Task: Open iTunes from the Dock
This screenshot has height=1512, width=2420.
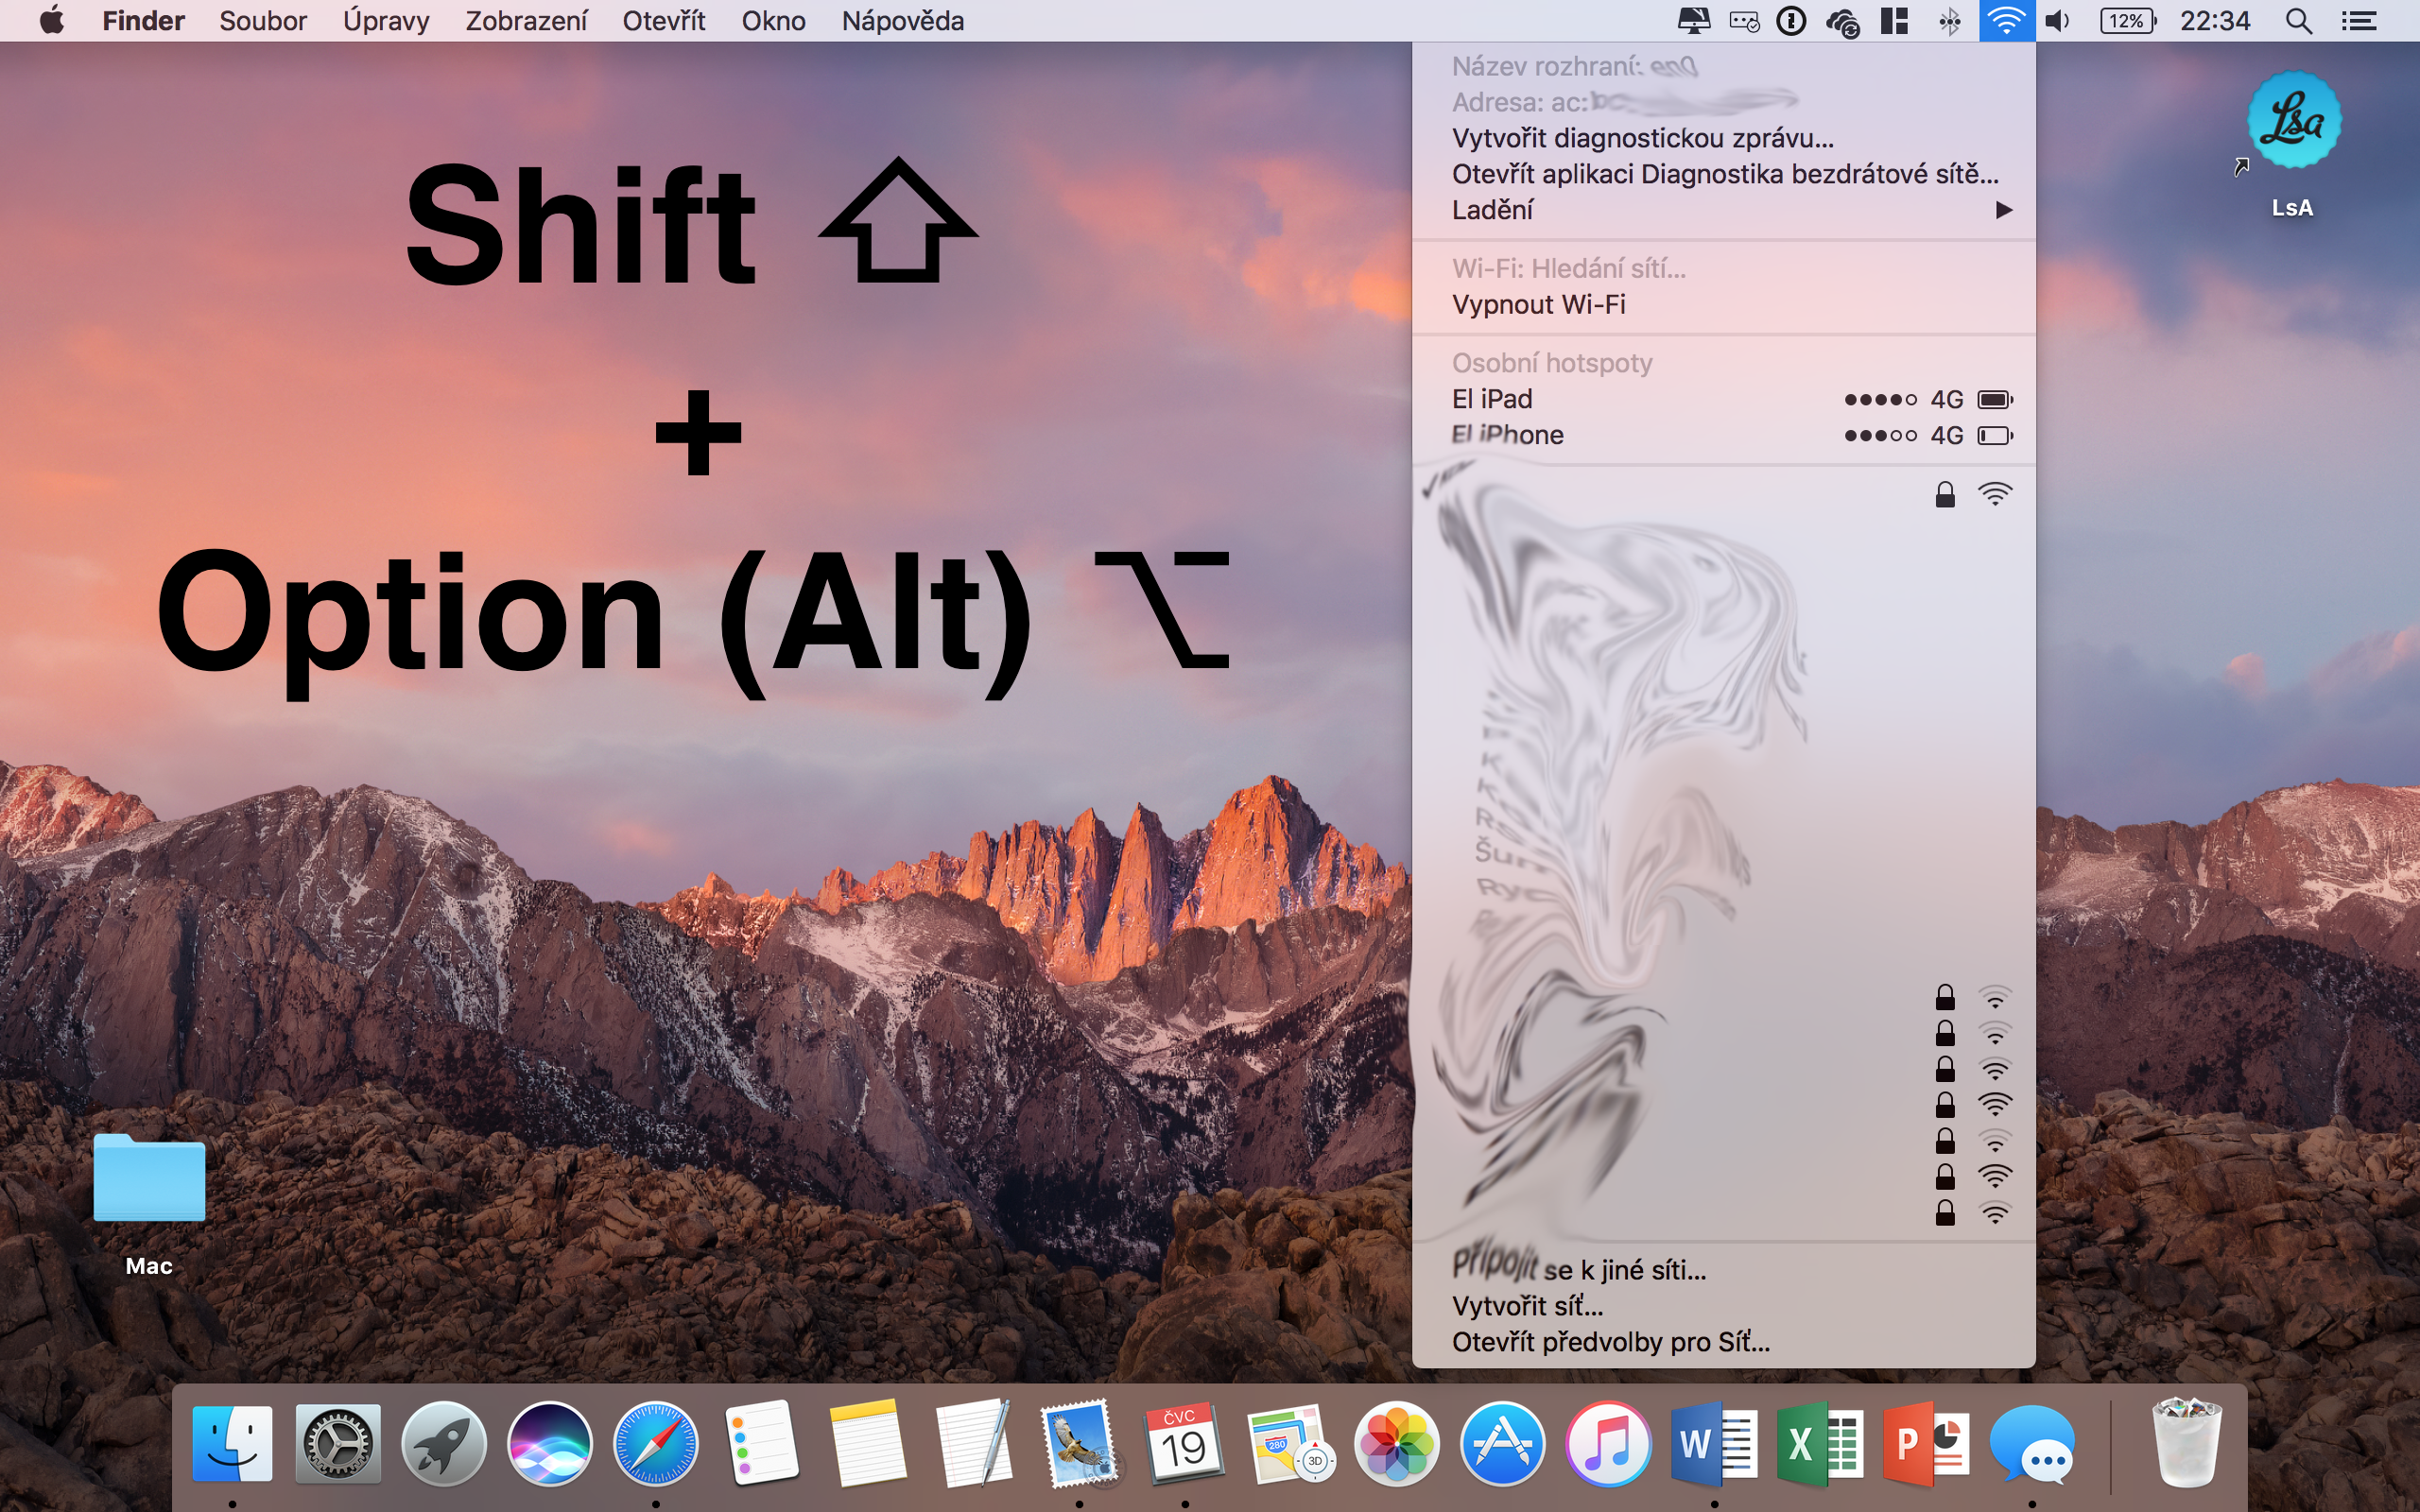Action: 1608,1444
